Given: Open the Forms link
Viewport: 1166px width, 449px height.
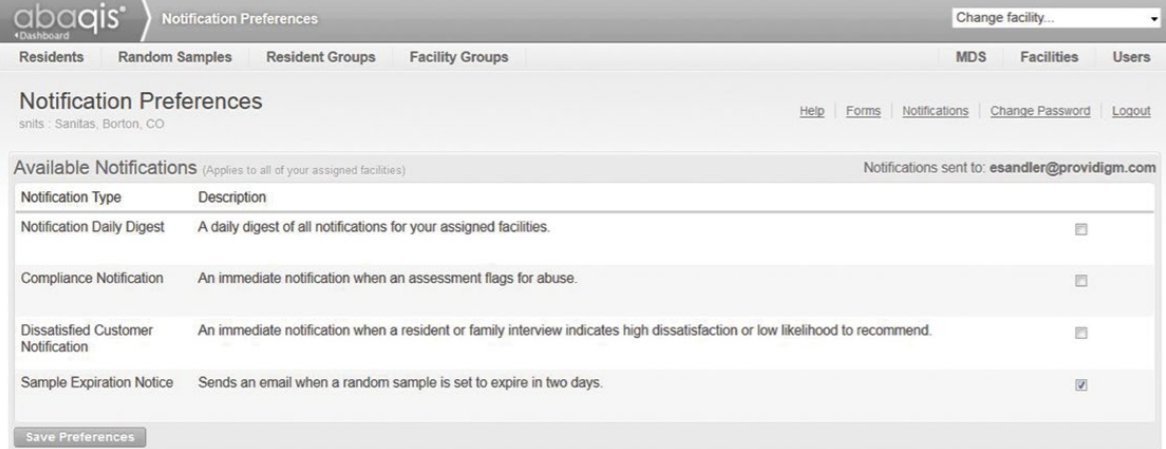Looking at the screenshot, I should point(862,111).
